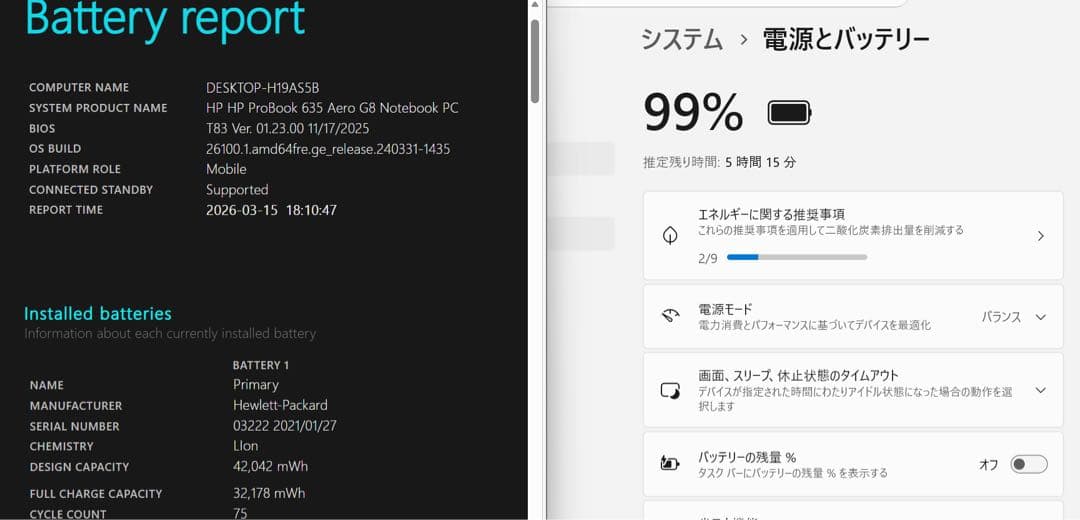Click the タスク バーにバッテリーの残量 % を表示する description

[x=793, y=473]
